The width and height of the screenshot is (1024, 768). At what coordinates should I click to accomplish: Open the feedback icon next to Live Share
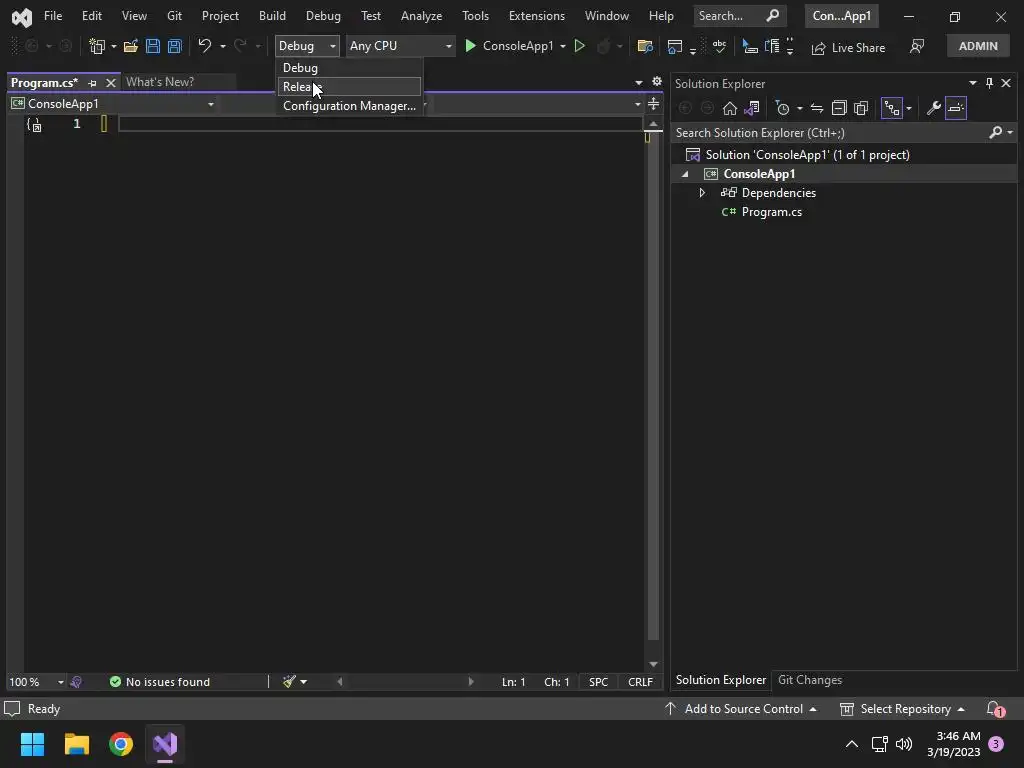coord(917,46)
